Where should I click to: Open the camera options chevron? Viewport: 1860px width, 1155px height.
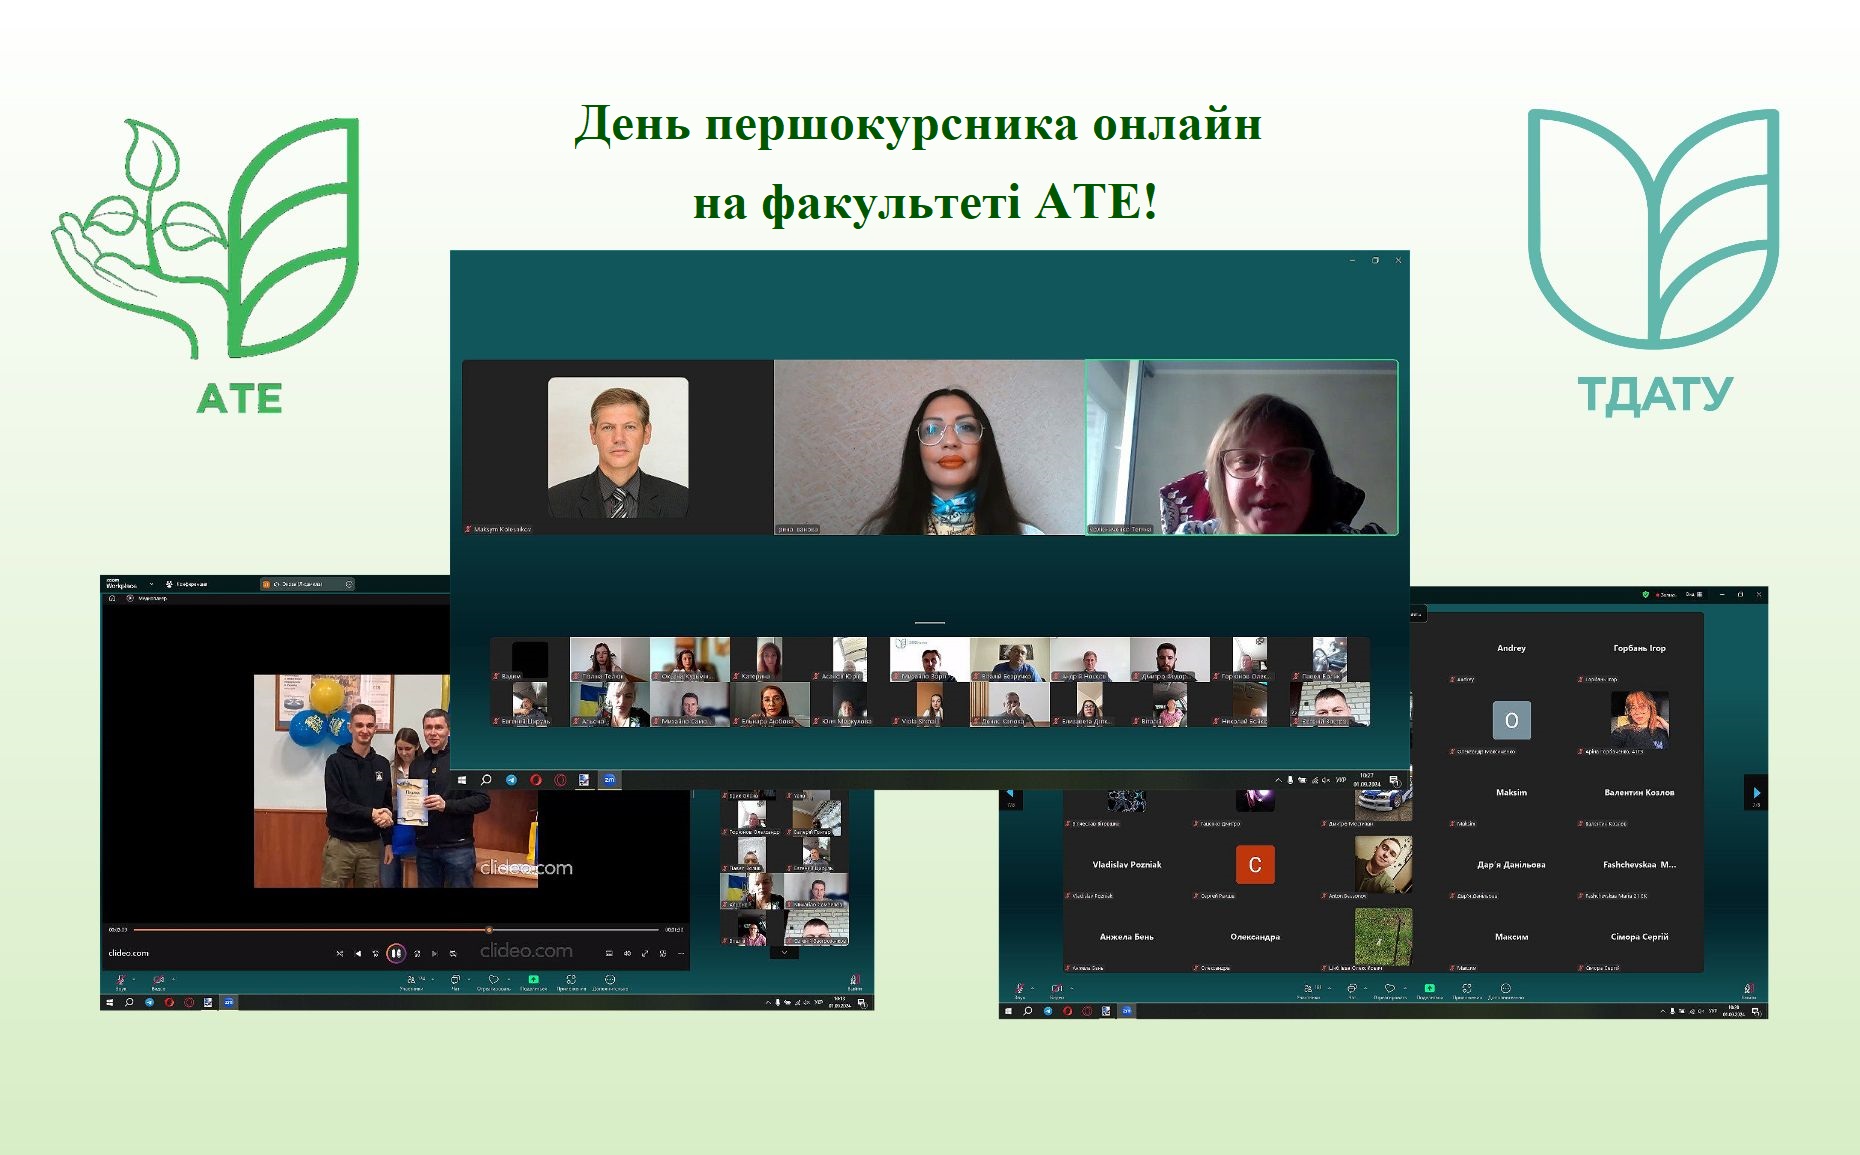click(x=175, y=979)
